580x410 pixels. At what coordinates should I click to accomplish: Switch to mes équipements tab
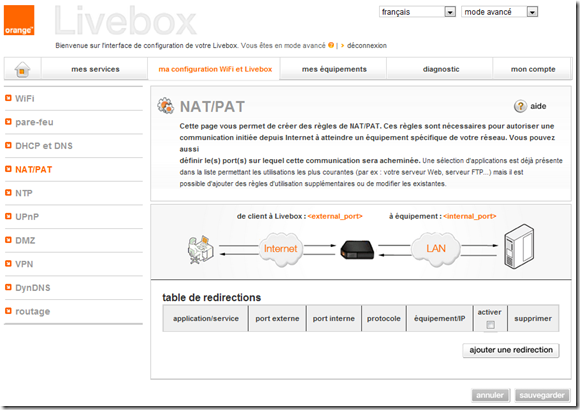334,69
